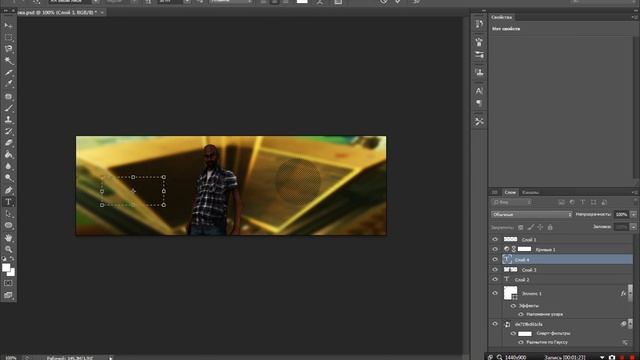The width and height of the screenshot is (640, 360).
Task: Lock all layer attributes padlock
Action: (x=550, y=227)
